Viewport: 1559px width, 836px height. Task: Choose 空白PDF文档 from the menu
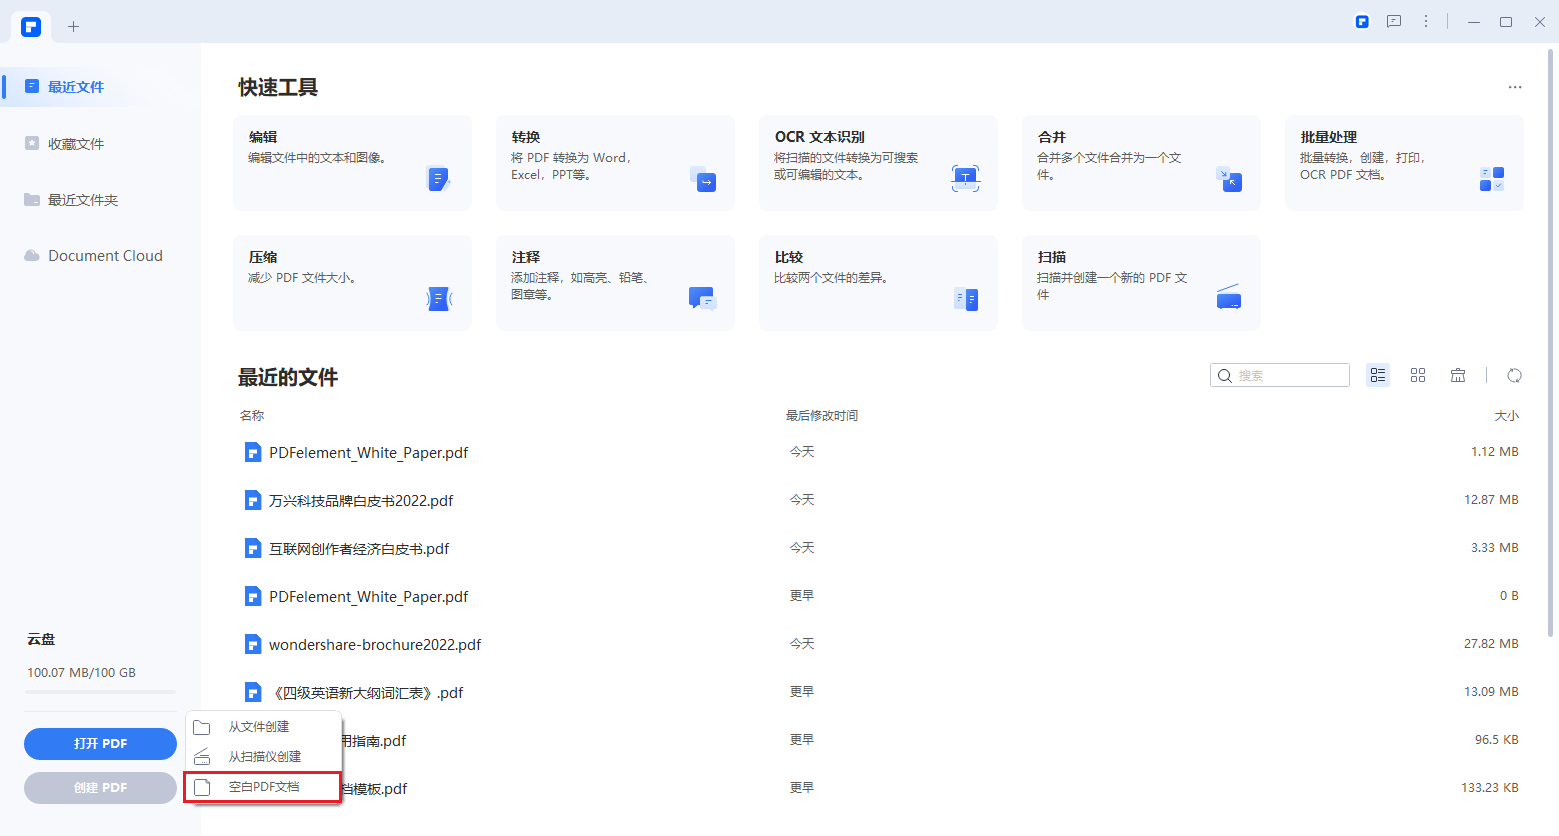click(262, 787)
